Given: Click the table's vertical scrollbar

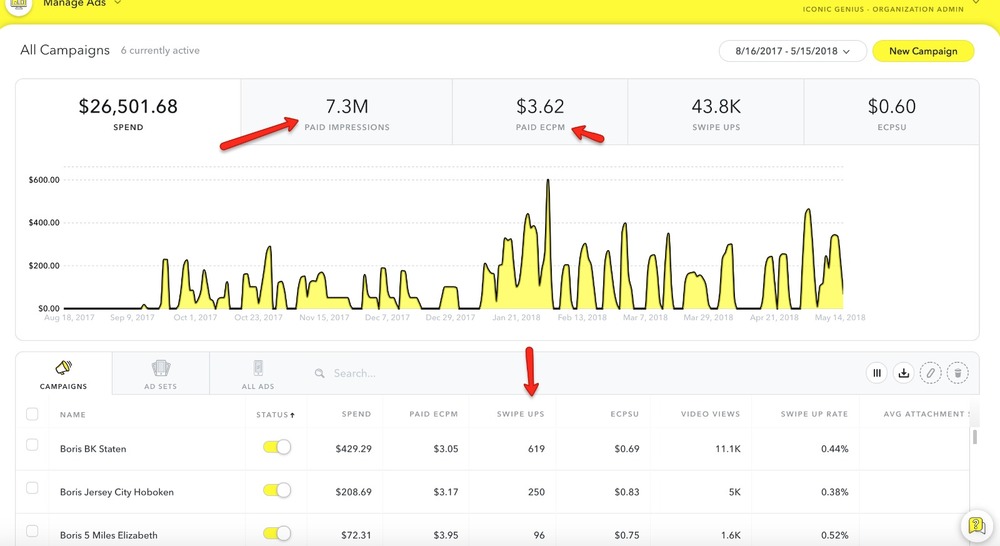Looking at the screenshot, I should pyautogui.click(x=975, y=437).
